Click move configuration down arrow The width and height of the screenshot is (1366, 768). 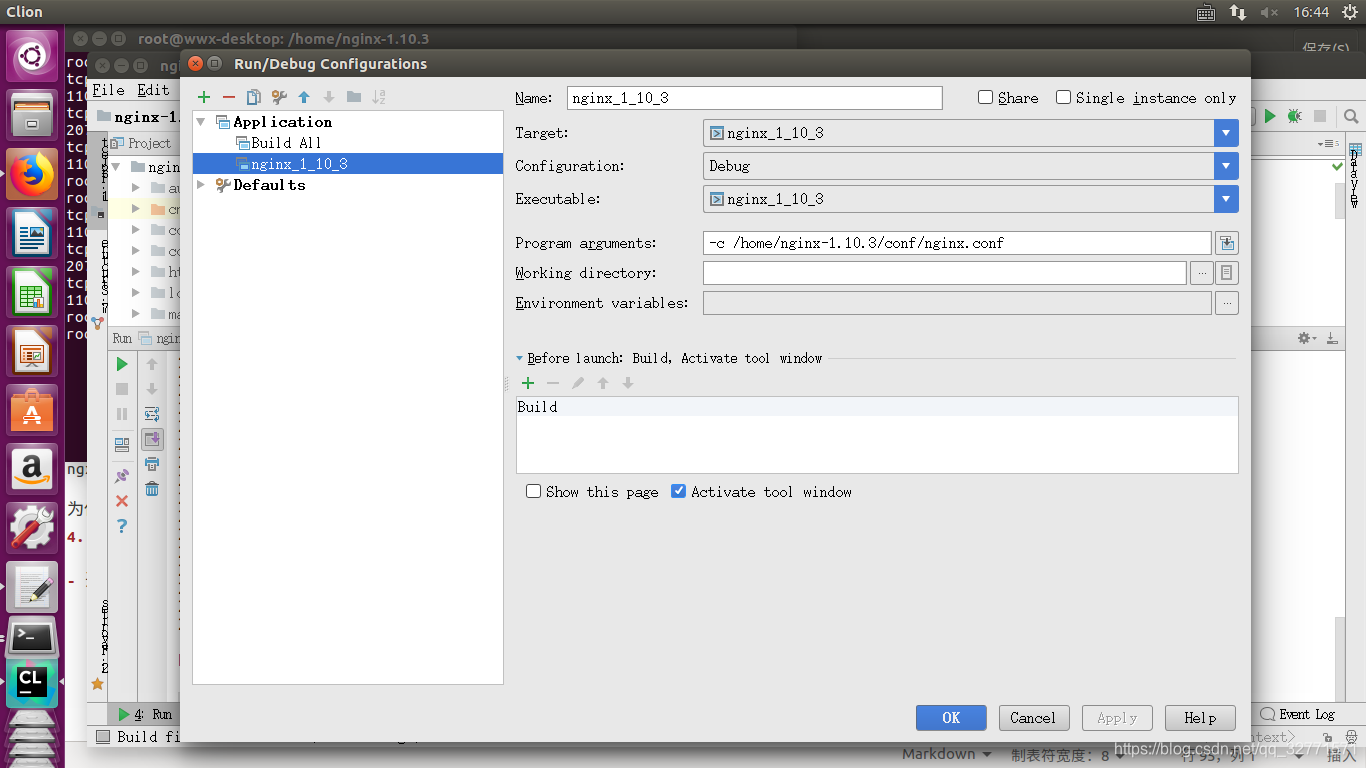point(329,97)
